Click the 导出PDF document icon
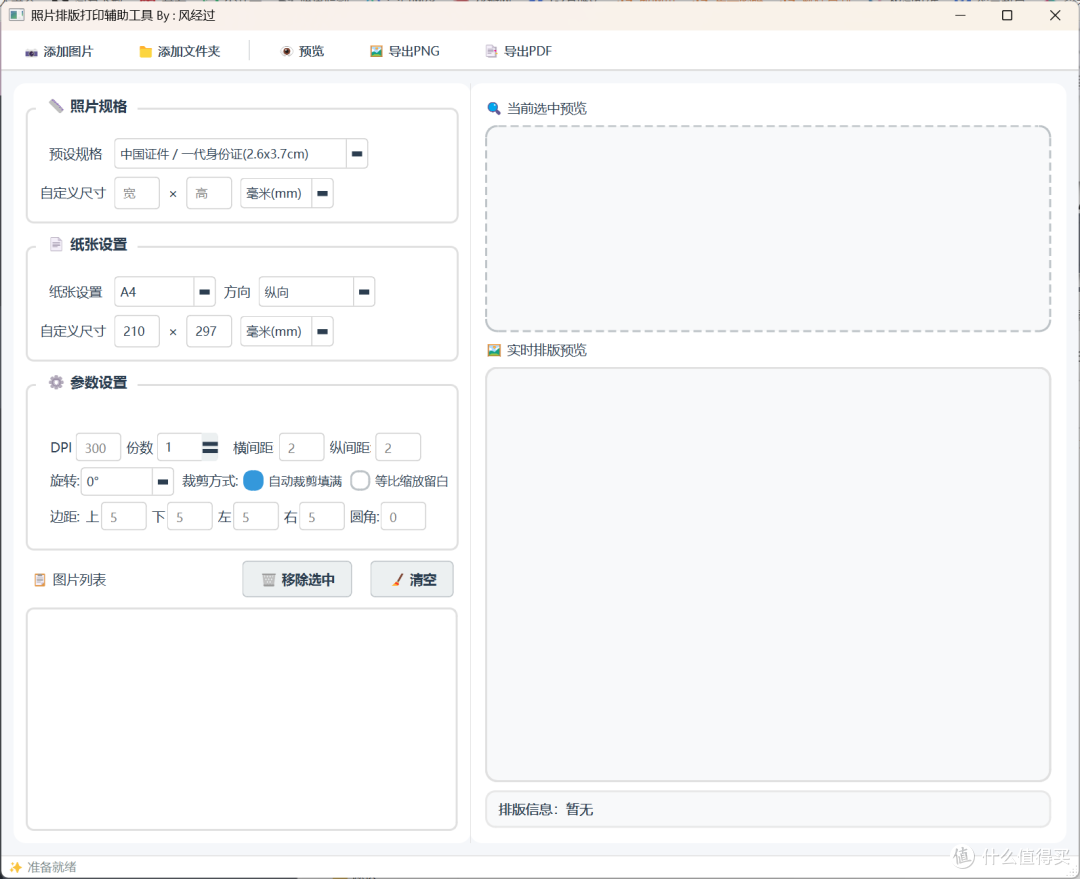The image size is (1080, 879). pyautogui.click(x=491, y=51)
